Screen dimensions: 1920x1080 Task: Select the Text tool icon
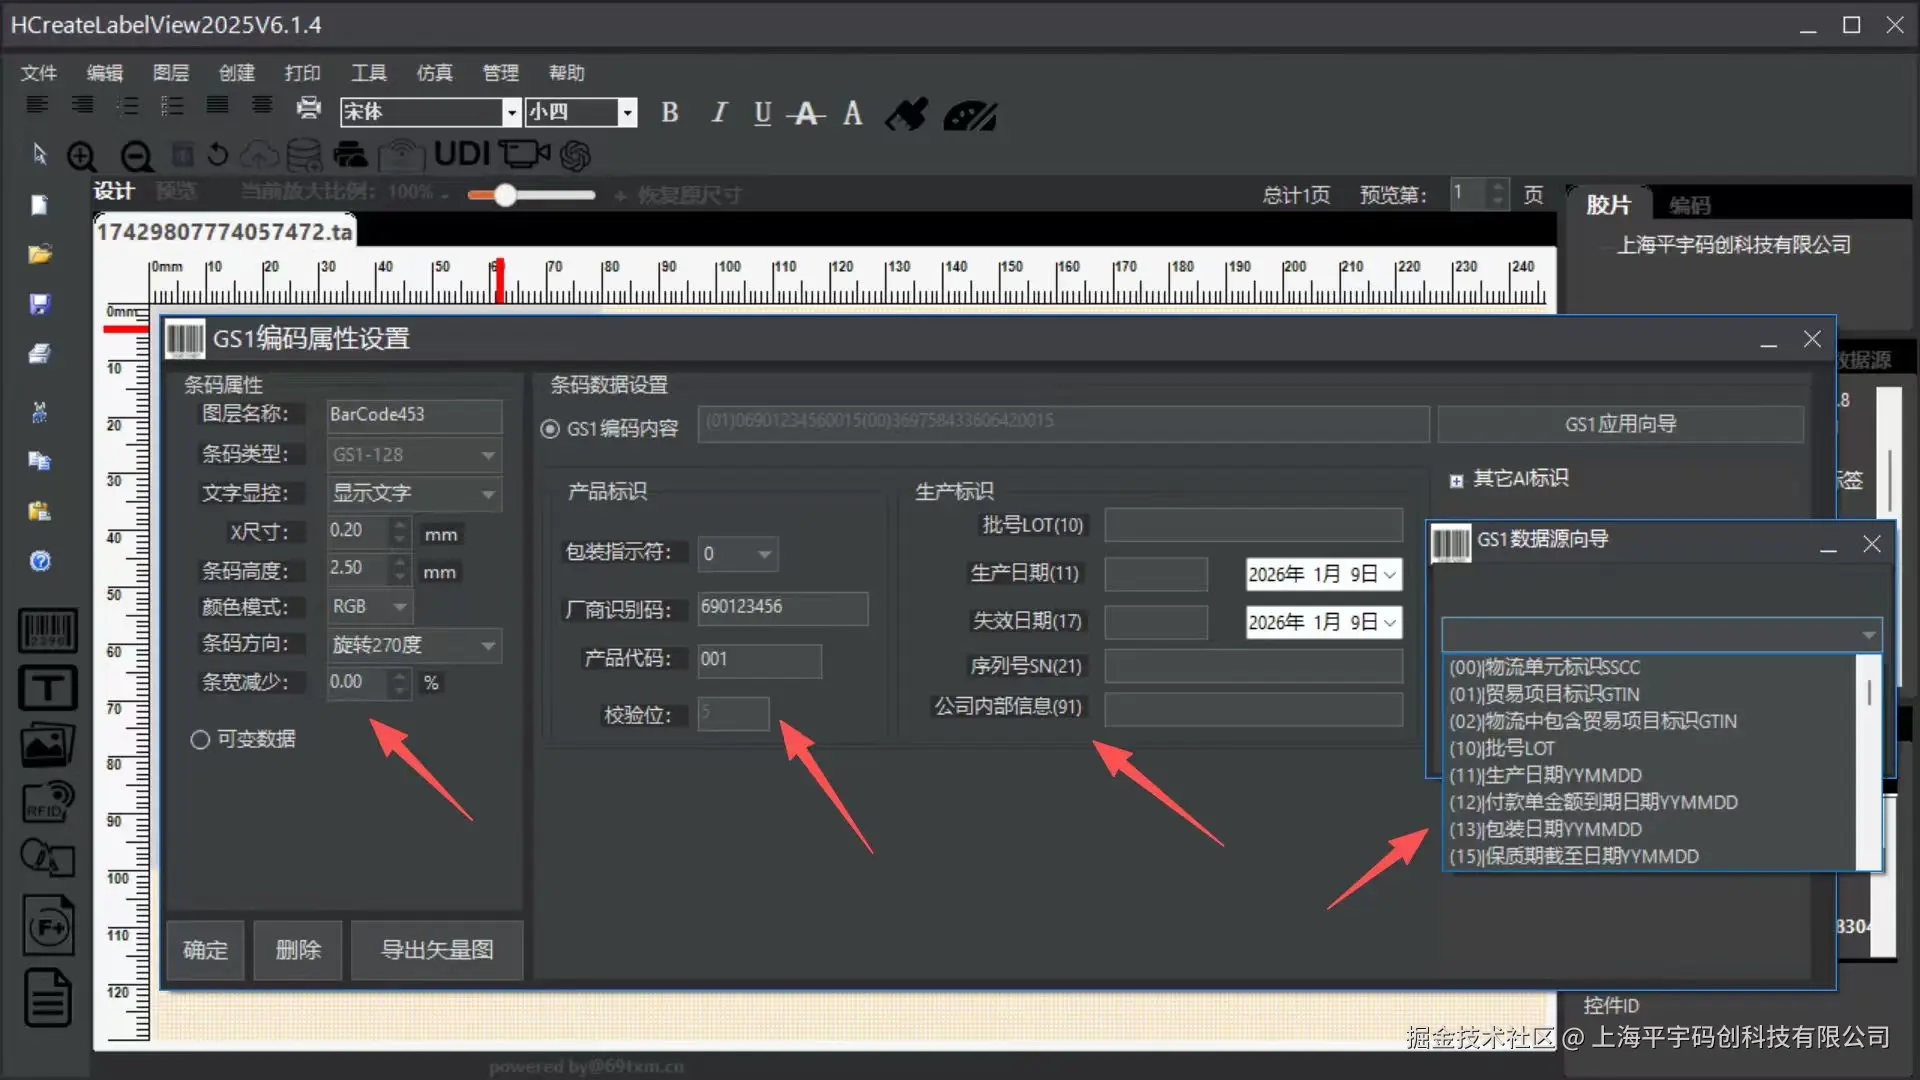(x=47, y=688)
